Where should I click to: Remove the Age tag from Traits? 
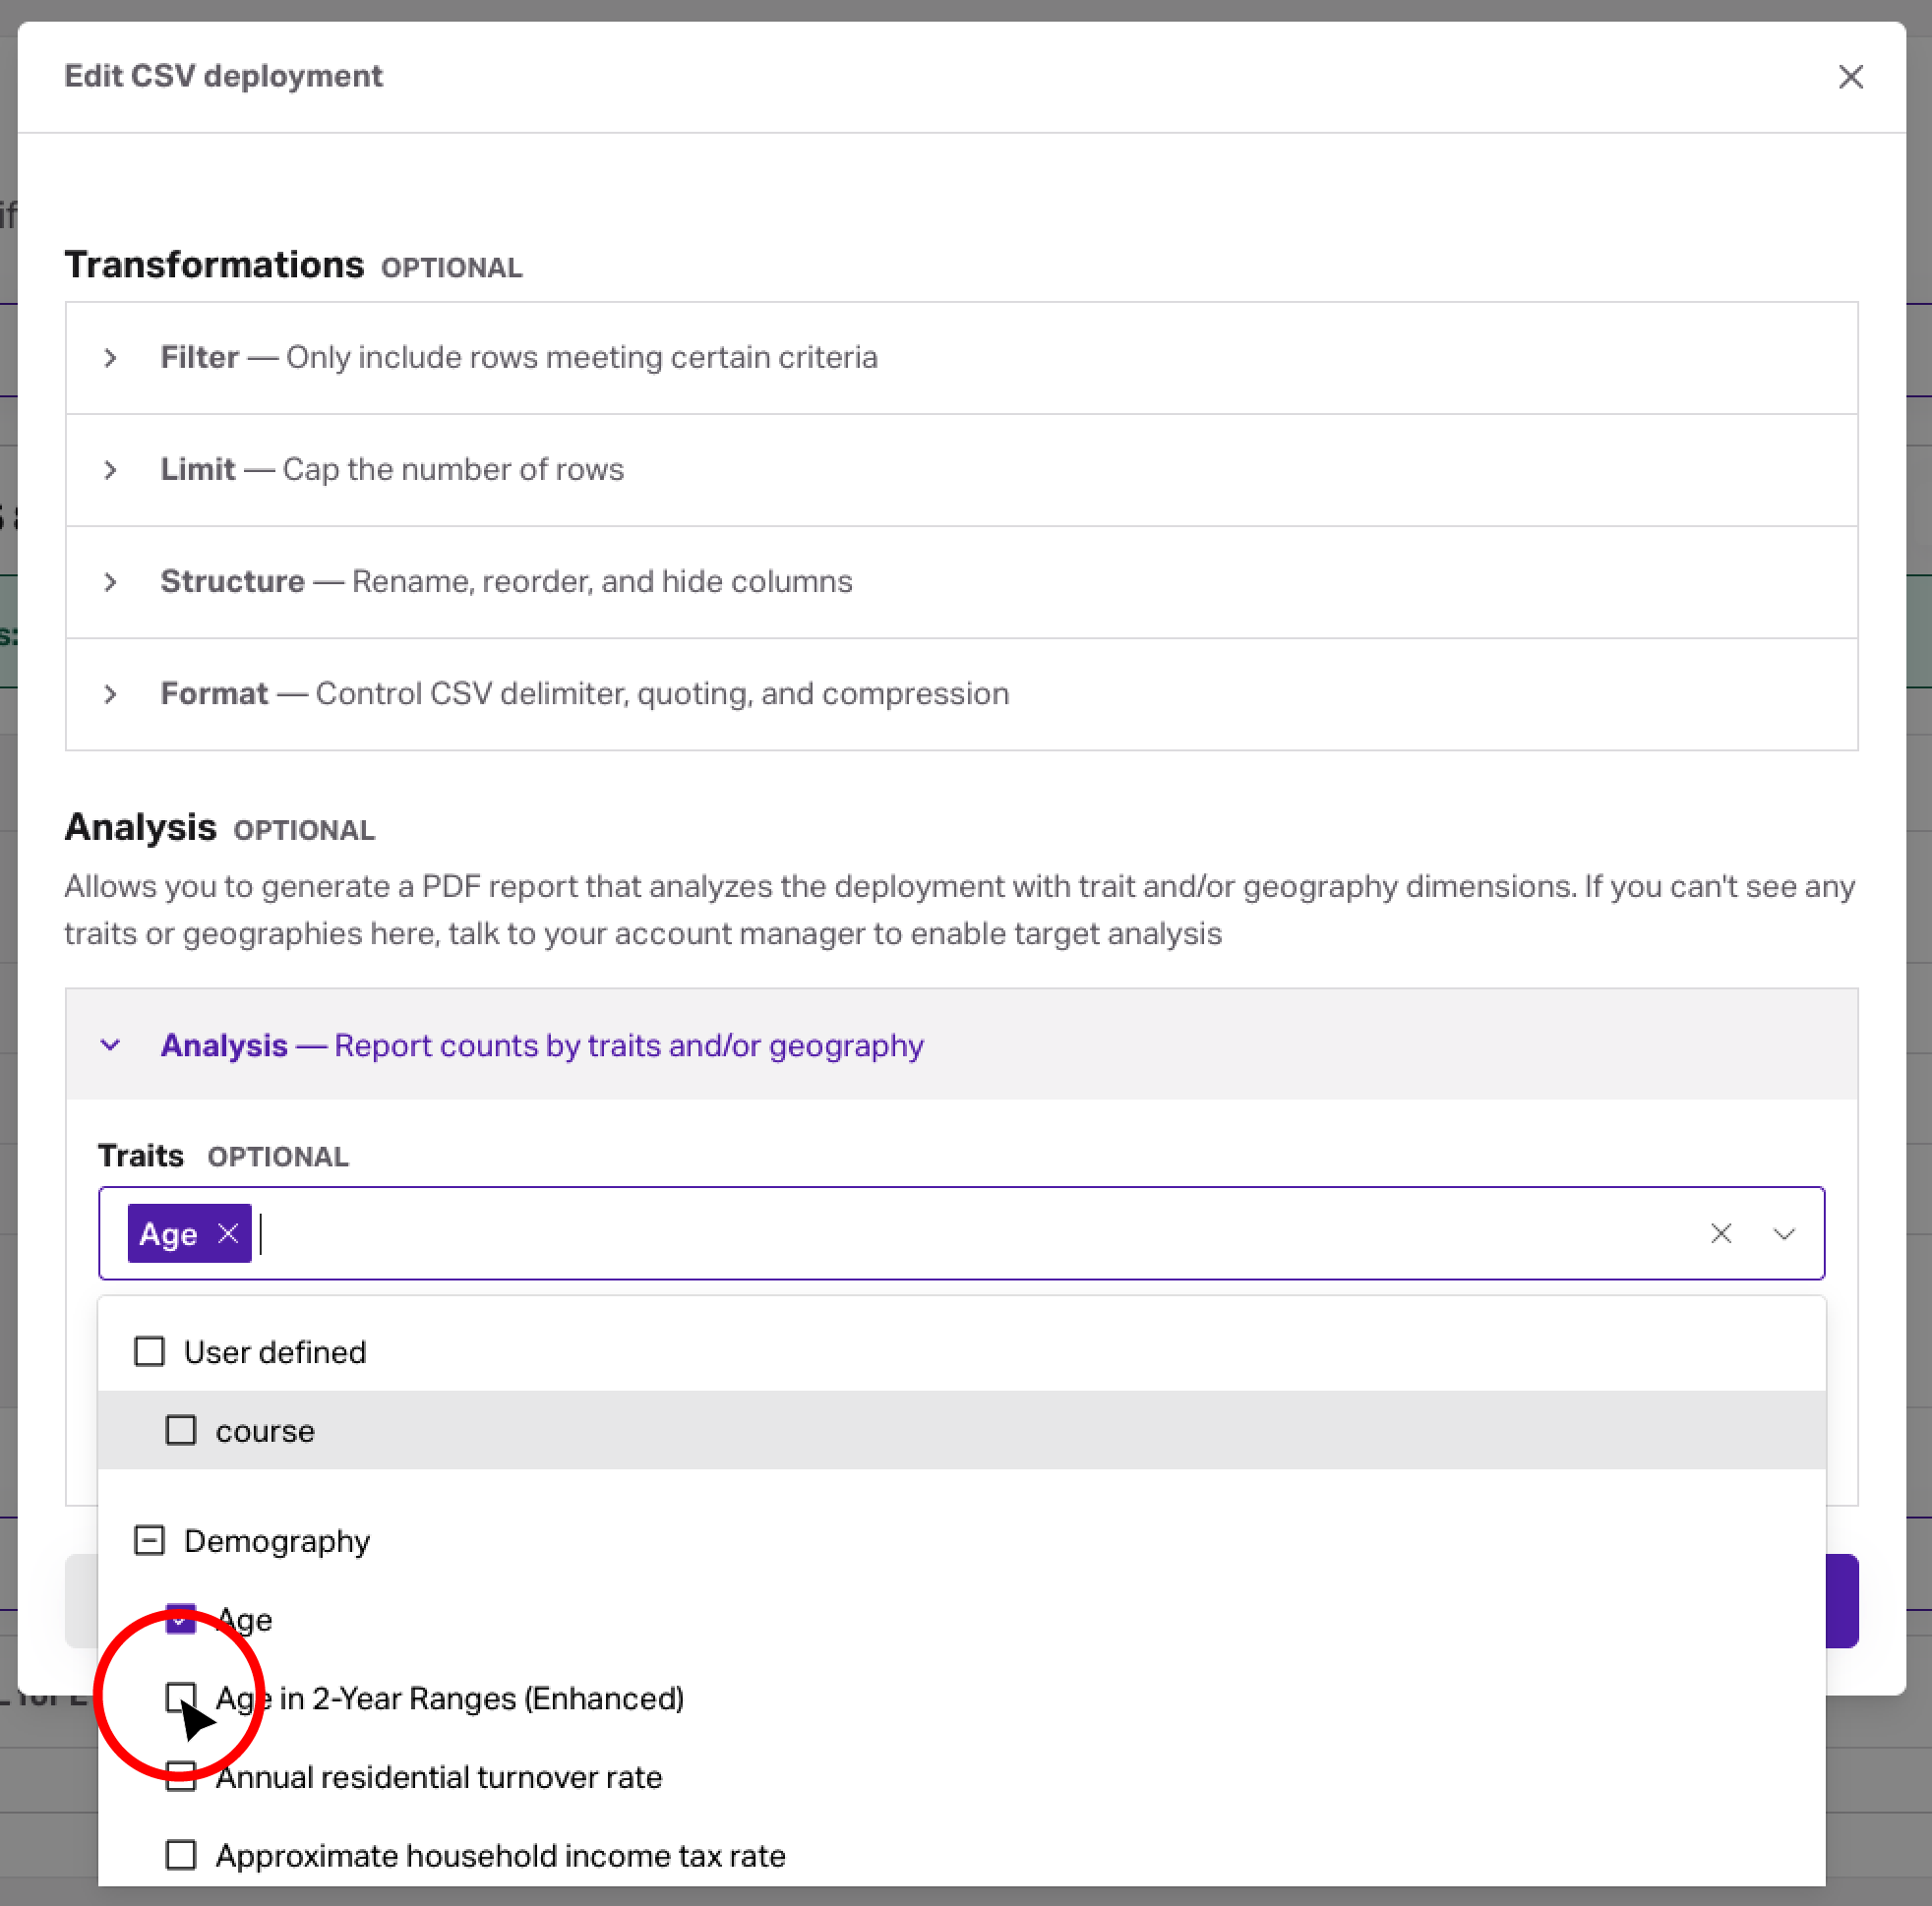[228, 1233]
